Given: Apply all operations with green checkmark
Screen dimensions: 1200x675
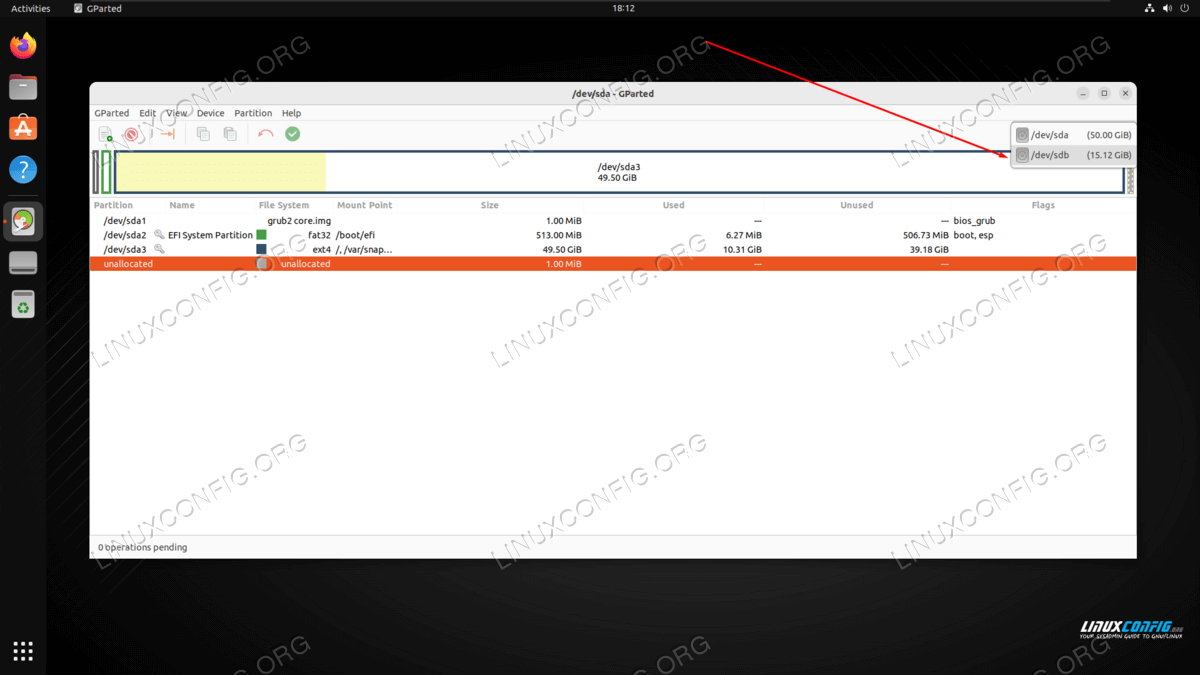Looking at the screenshot, I should tap(292, 134).
